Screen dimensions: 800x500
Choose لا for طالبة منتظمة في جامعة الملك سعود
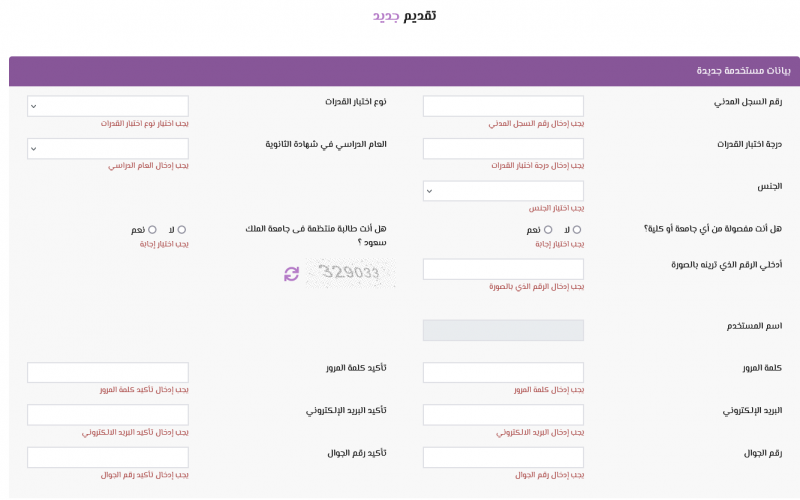[182, 230]
